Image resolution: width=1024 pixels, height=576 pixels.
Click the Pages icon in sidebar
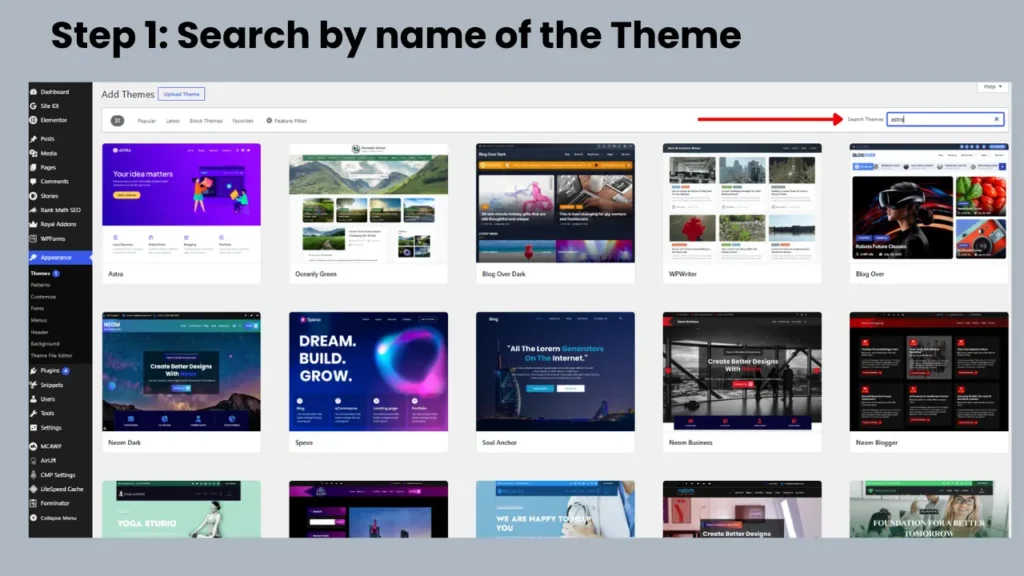coord(33,167)
